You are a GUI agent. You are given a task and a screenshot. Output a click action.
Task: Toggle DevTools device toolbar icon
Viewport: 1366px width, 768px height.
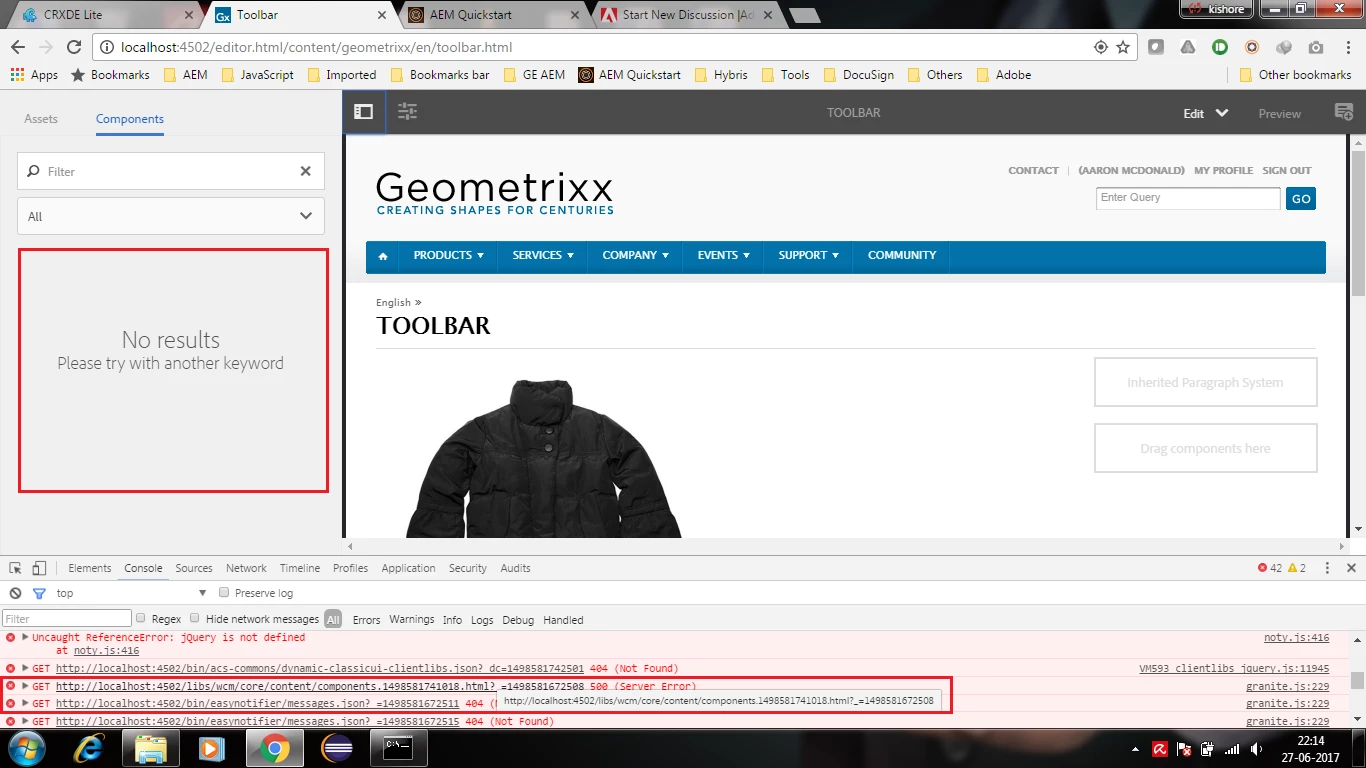pyautogui.click(x=39, y=568)
